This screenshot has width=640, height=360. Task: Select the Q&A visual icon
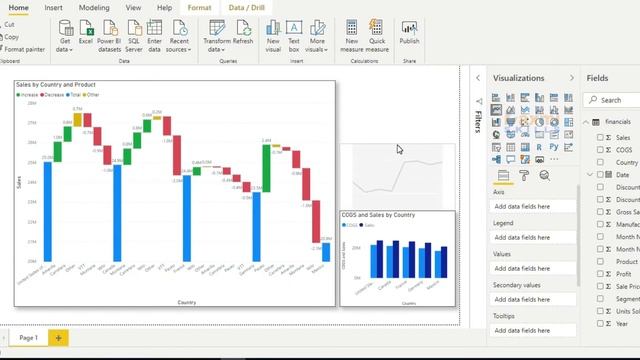pyautogui.click(x=511, y=160)
